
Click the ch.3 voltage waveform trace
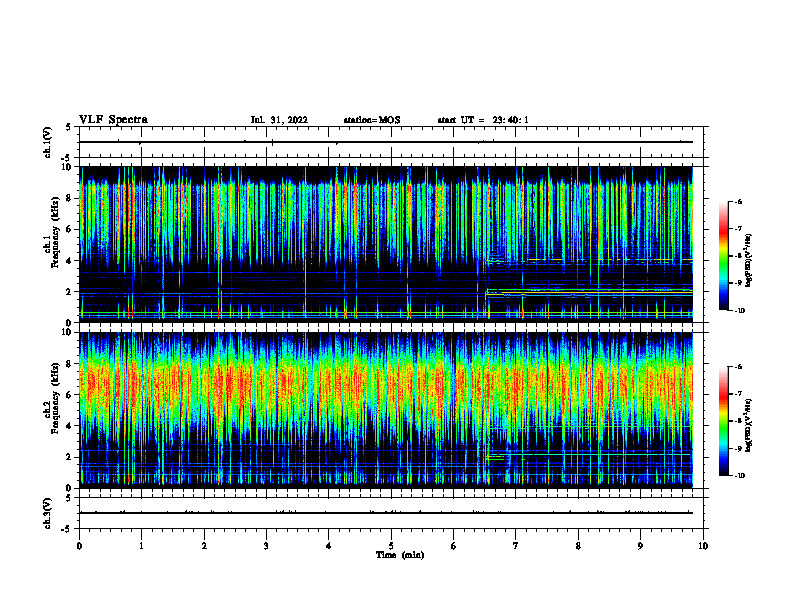click(x=386, y=513)
